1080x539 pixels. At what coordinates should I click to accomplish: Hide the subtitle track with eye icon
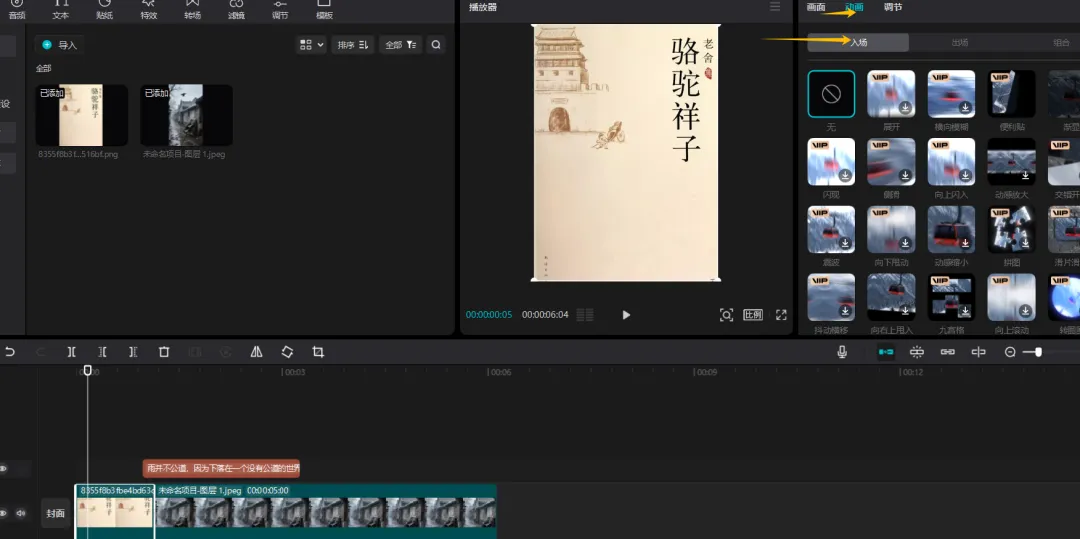tap(4, 468)
